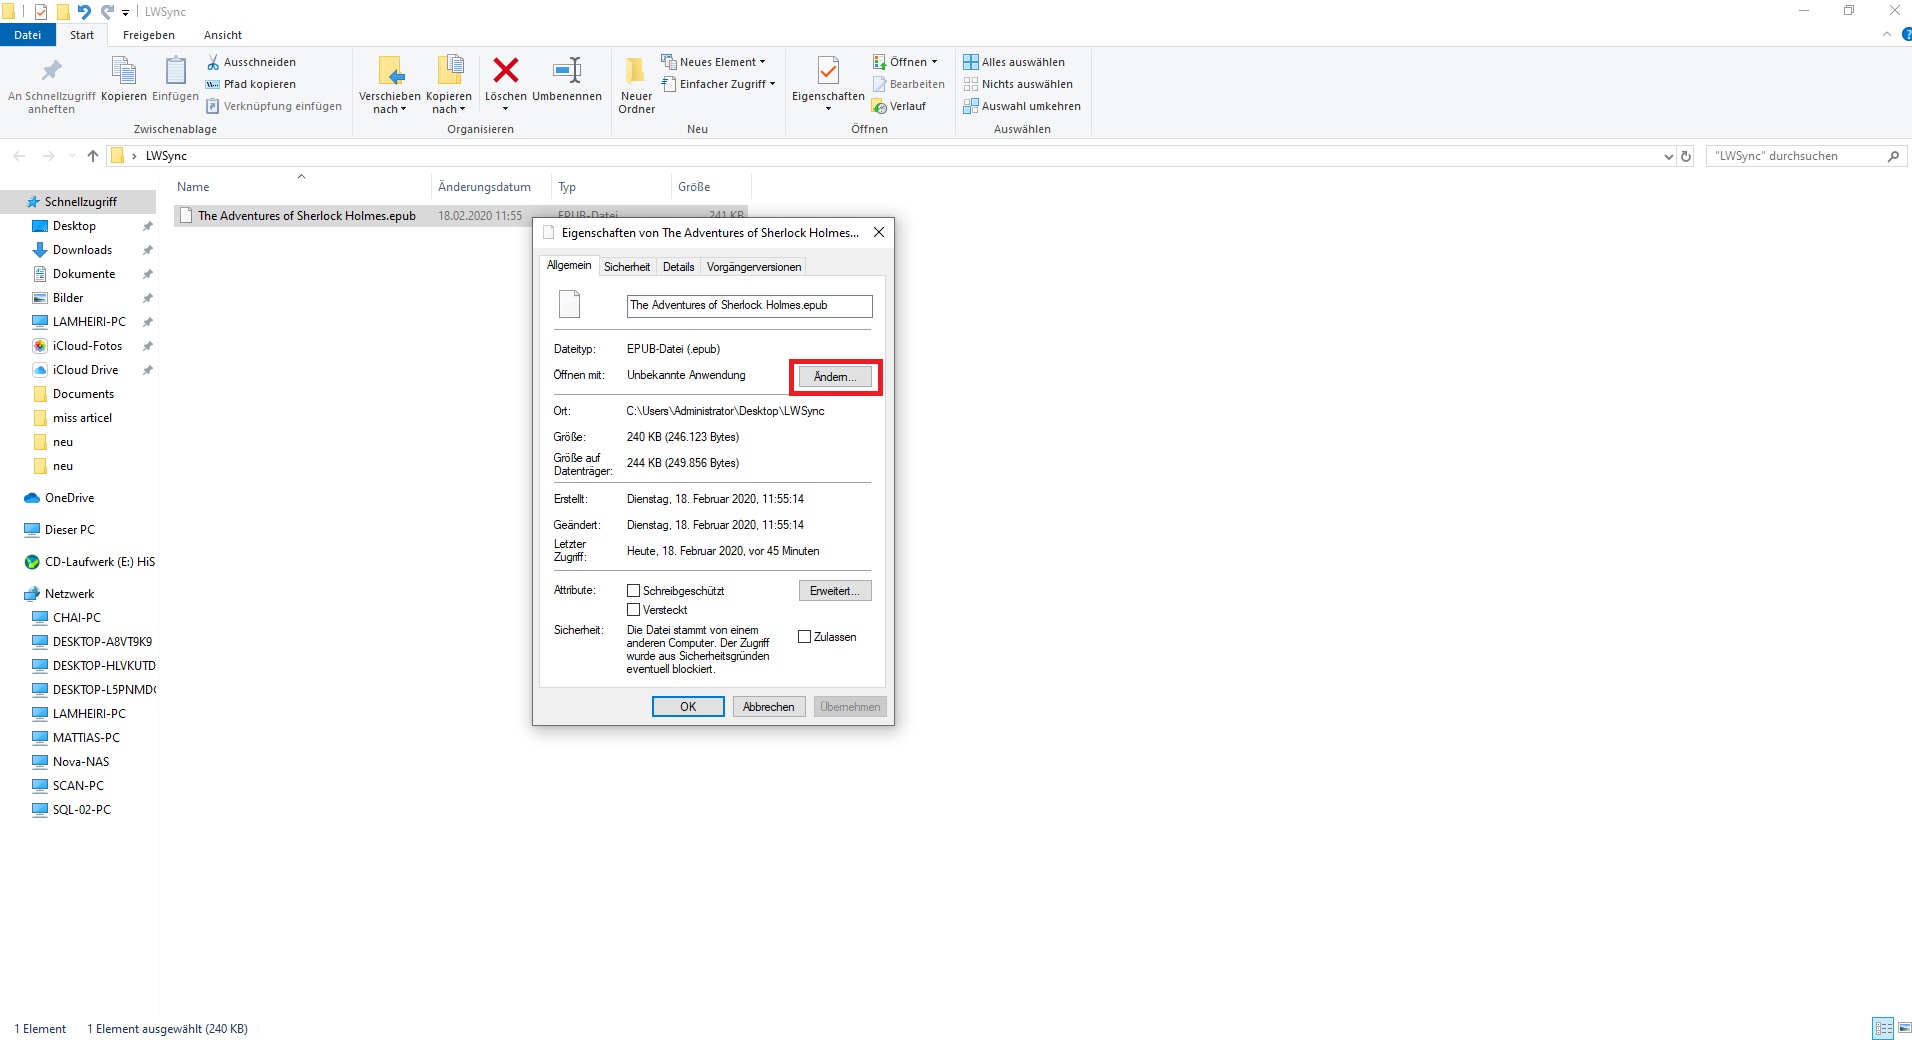This screenshot has height=1040, width=1912.
Task: Collapse the ribbon chevron
Action: [x=1887, y=34]
